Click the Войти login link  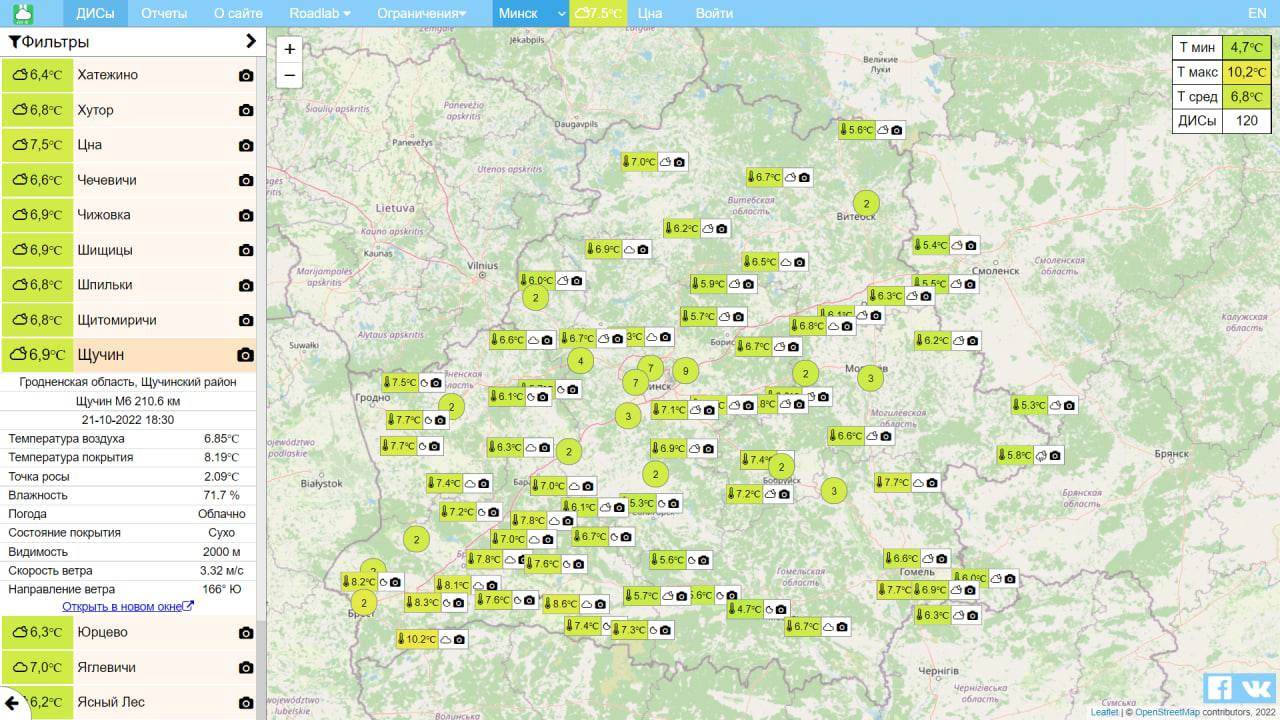[x=714, y=13]
